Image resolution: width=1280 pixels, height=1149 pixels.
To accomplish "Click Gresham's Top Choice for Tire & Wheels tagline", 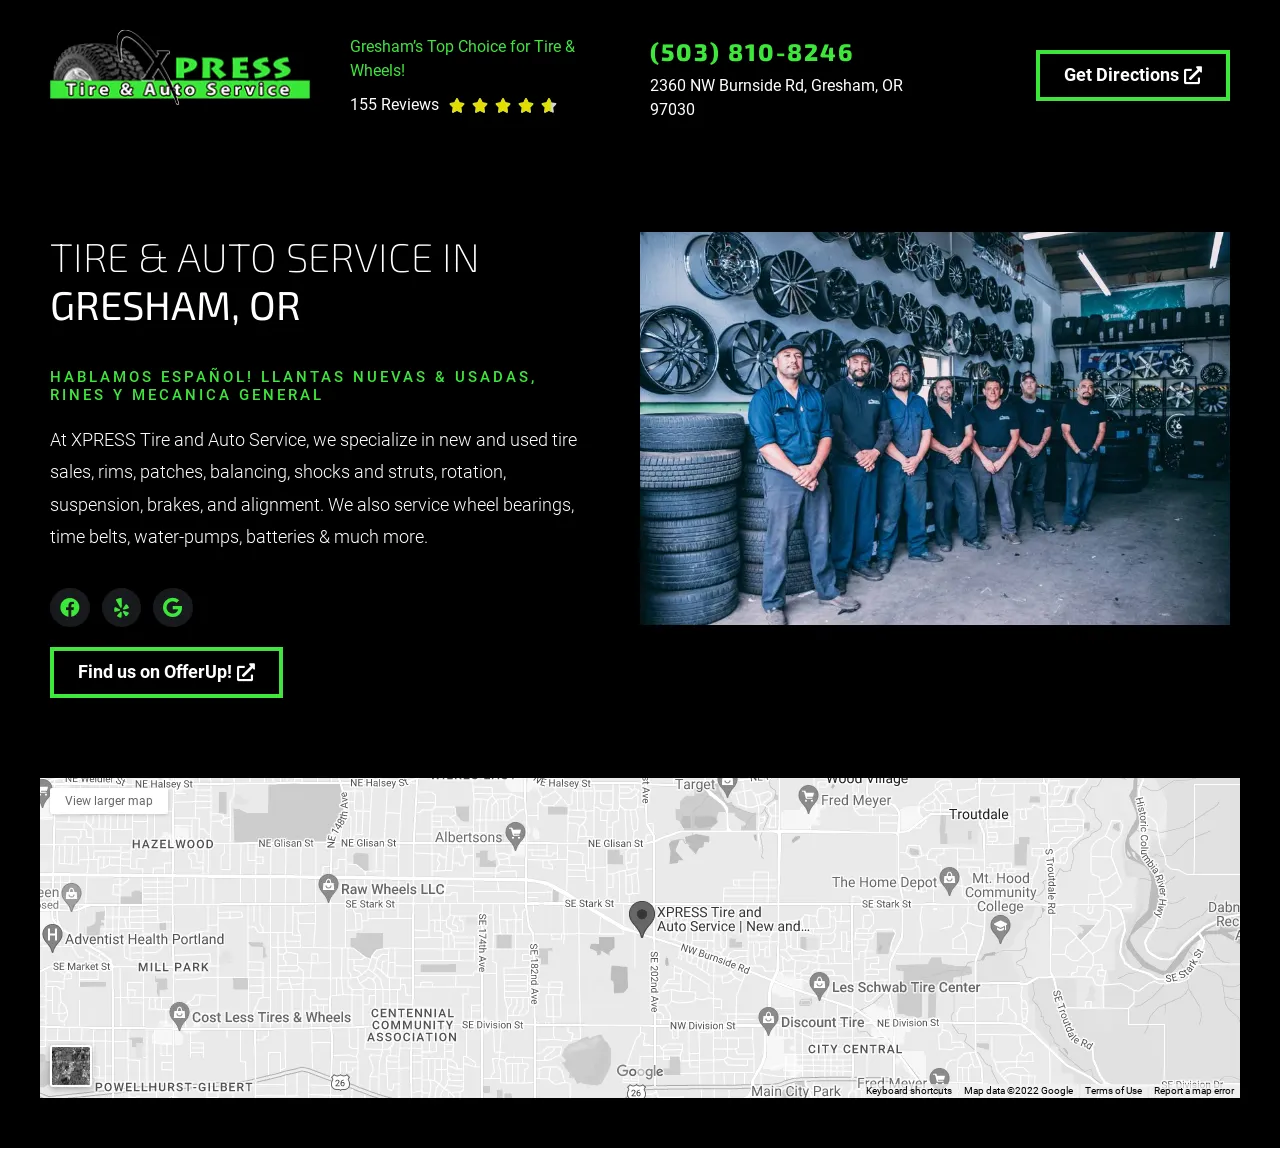I will tap(462, 58).
